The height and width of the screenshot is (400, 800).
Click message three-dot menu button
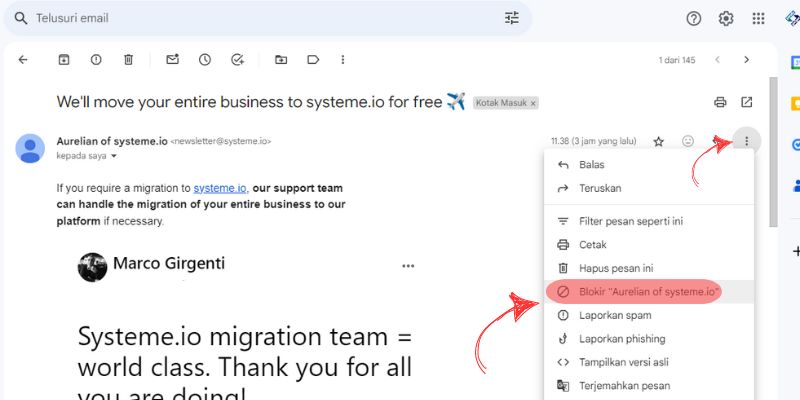pyautogui.click(x=746, y=141)
